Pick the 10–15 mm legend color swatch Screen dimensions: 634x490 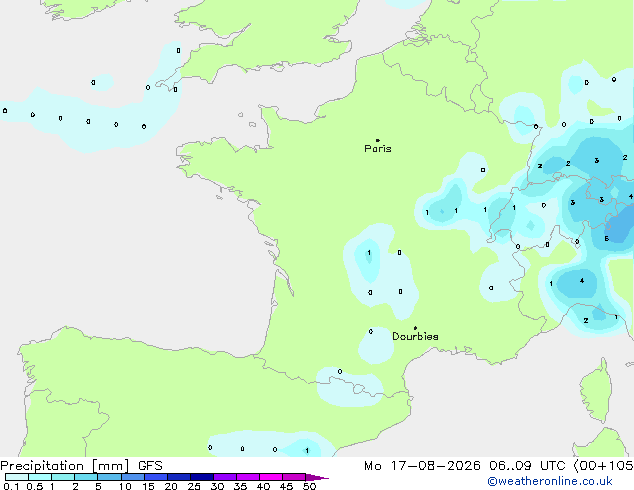pos(133,477)
